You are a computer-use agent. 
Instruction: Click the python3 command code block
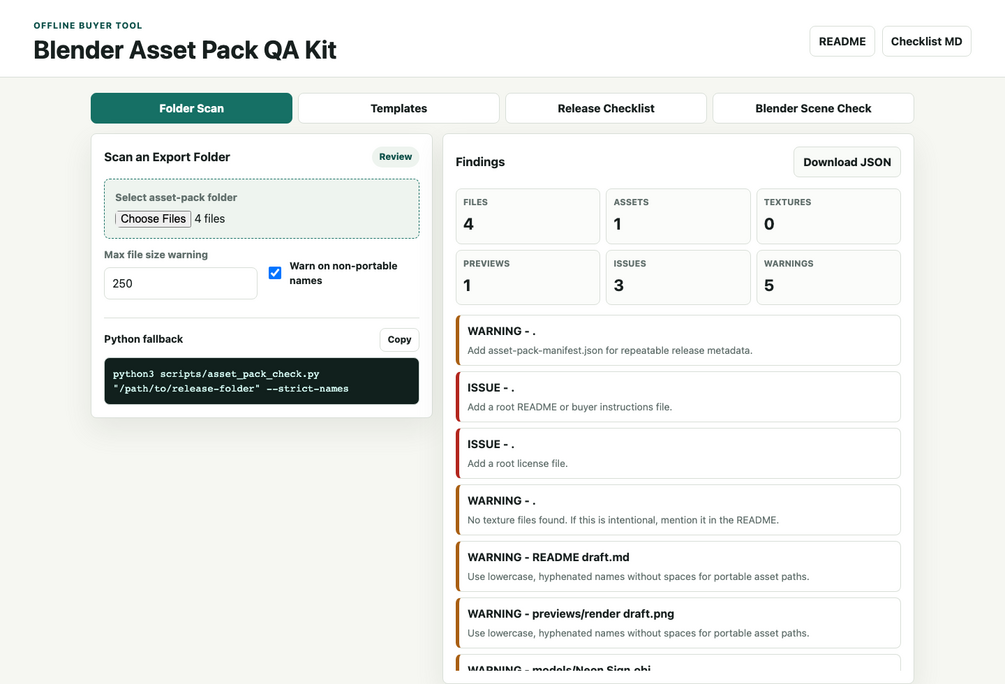(x=262, y=381)
